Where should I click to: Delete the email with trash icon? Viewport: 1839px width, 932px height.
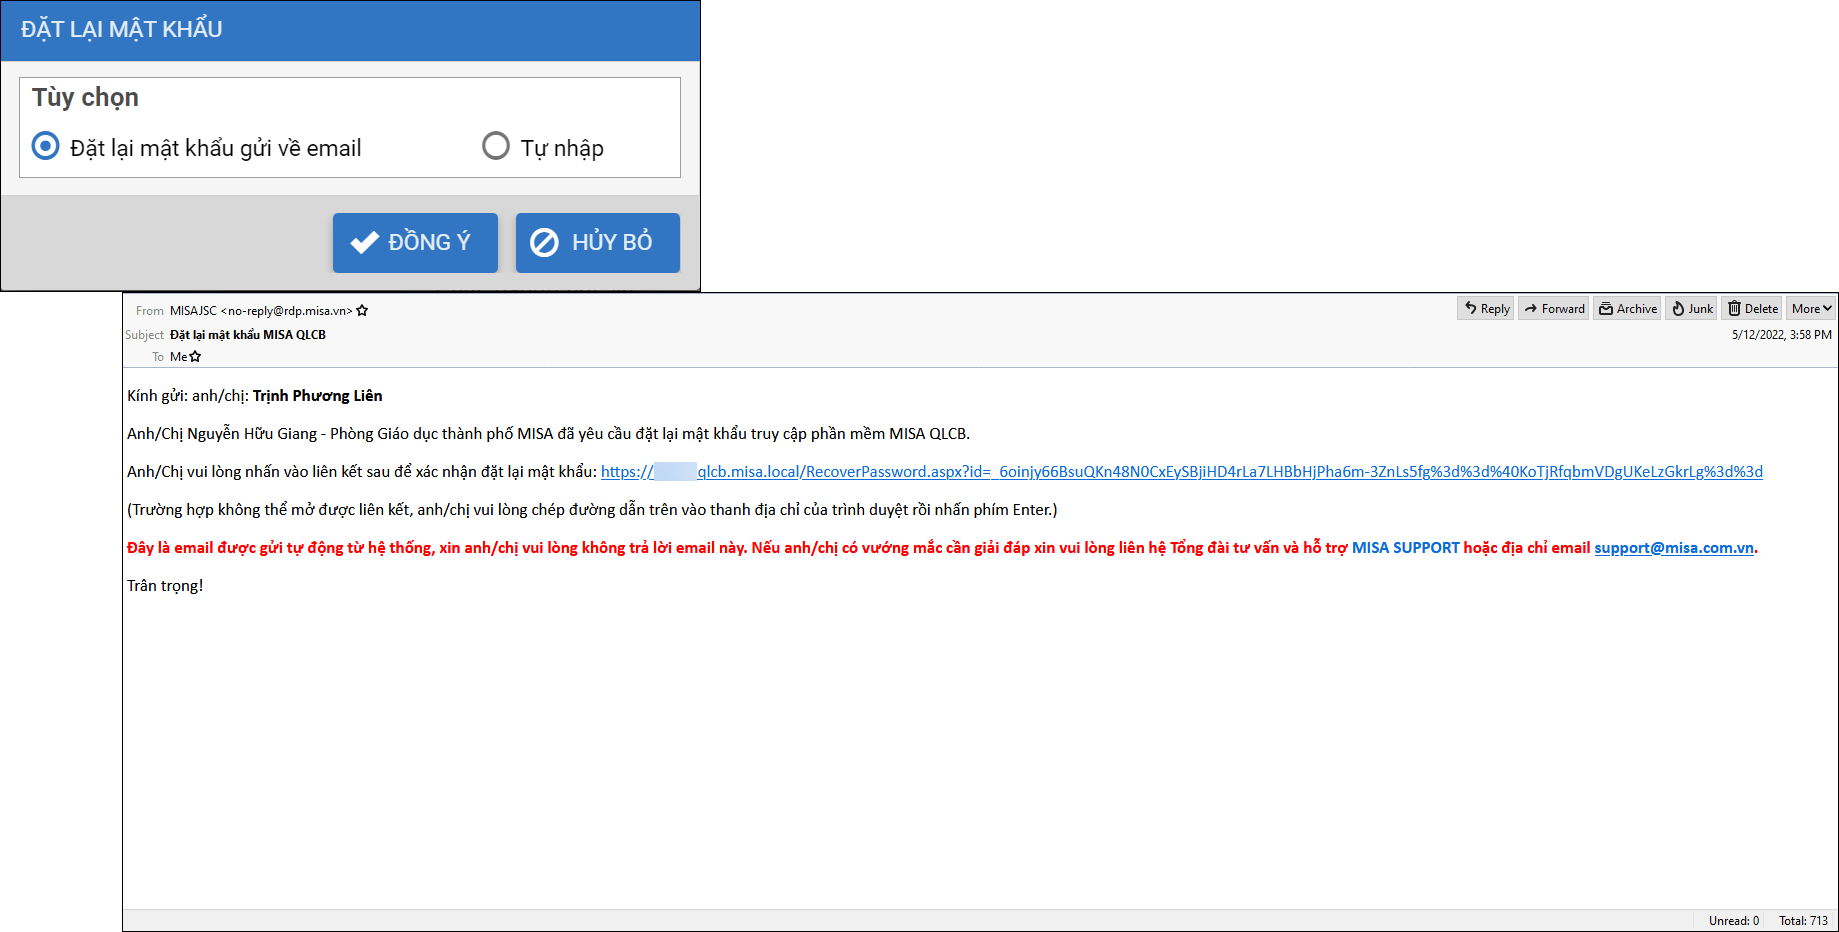[x=1753, y=309]
